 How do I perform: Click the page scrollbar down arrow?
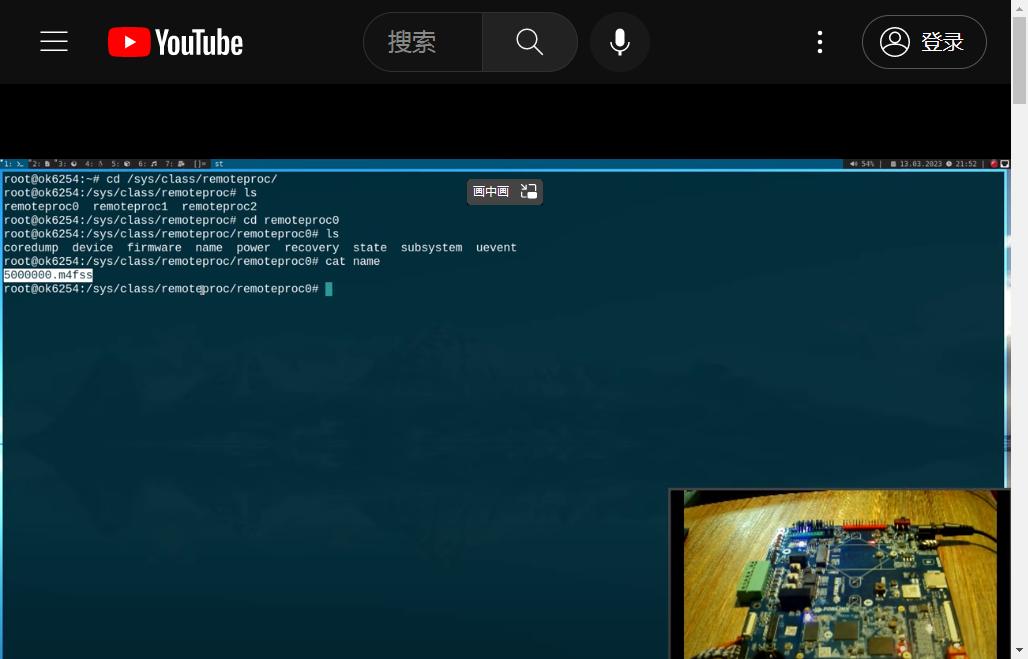[x=1019, y=651]
